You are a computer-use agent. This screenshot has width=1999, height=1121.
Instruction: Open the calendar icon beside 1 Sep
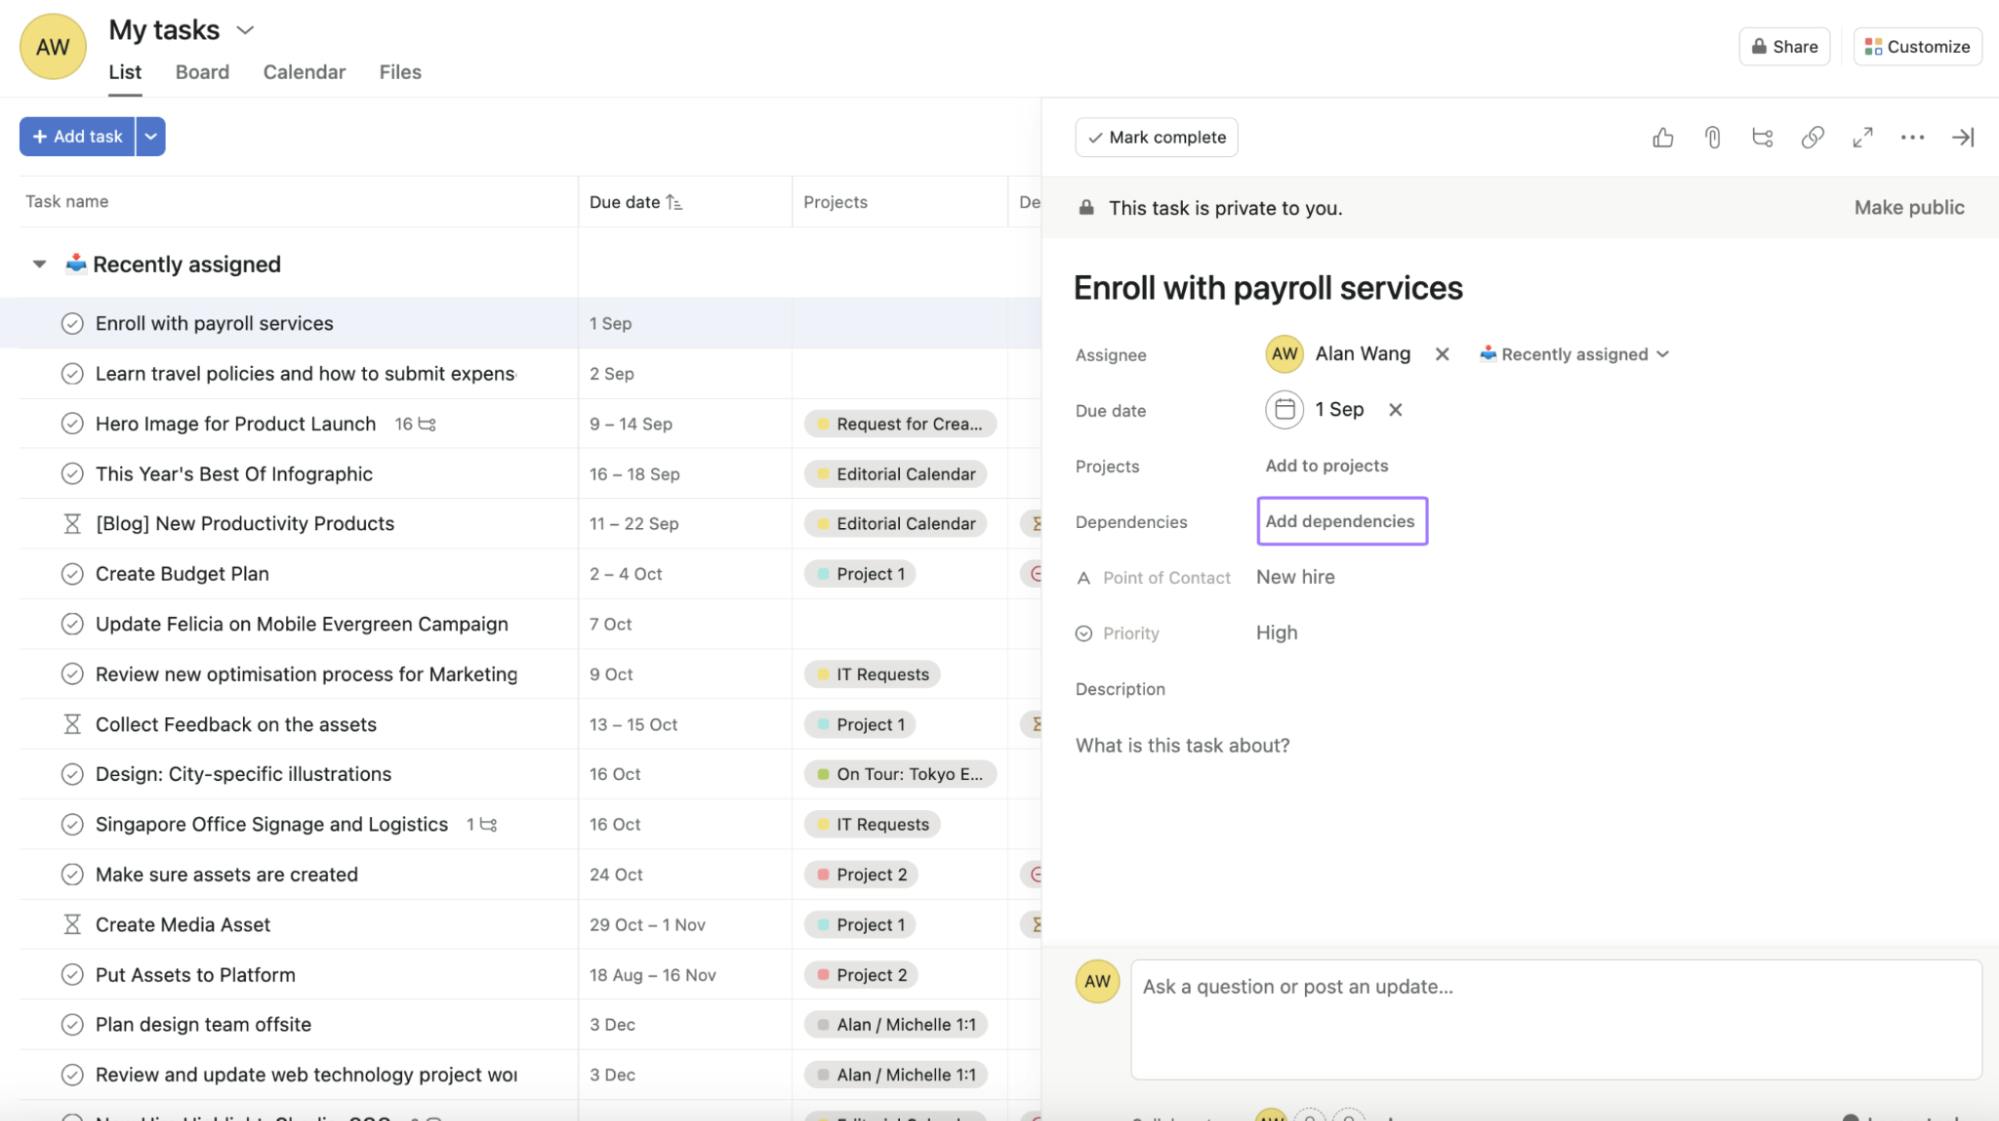coord(1283,409)
